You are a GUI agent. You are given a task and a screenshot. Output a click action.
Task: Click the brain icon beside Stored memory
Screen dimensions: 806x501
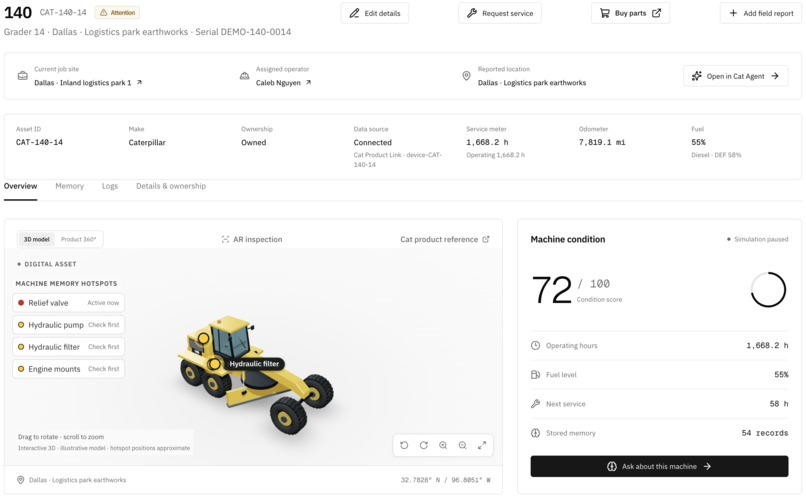coord(535,433)
